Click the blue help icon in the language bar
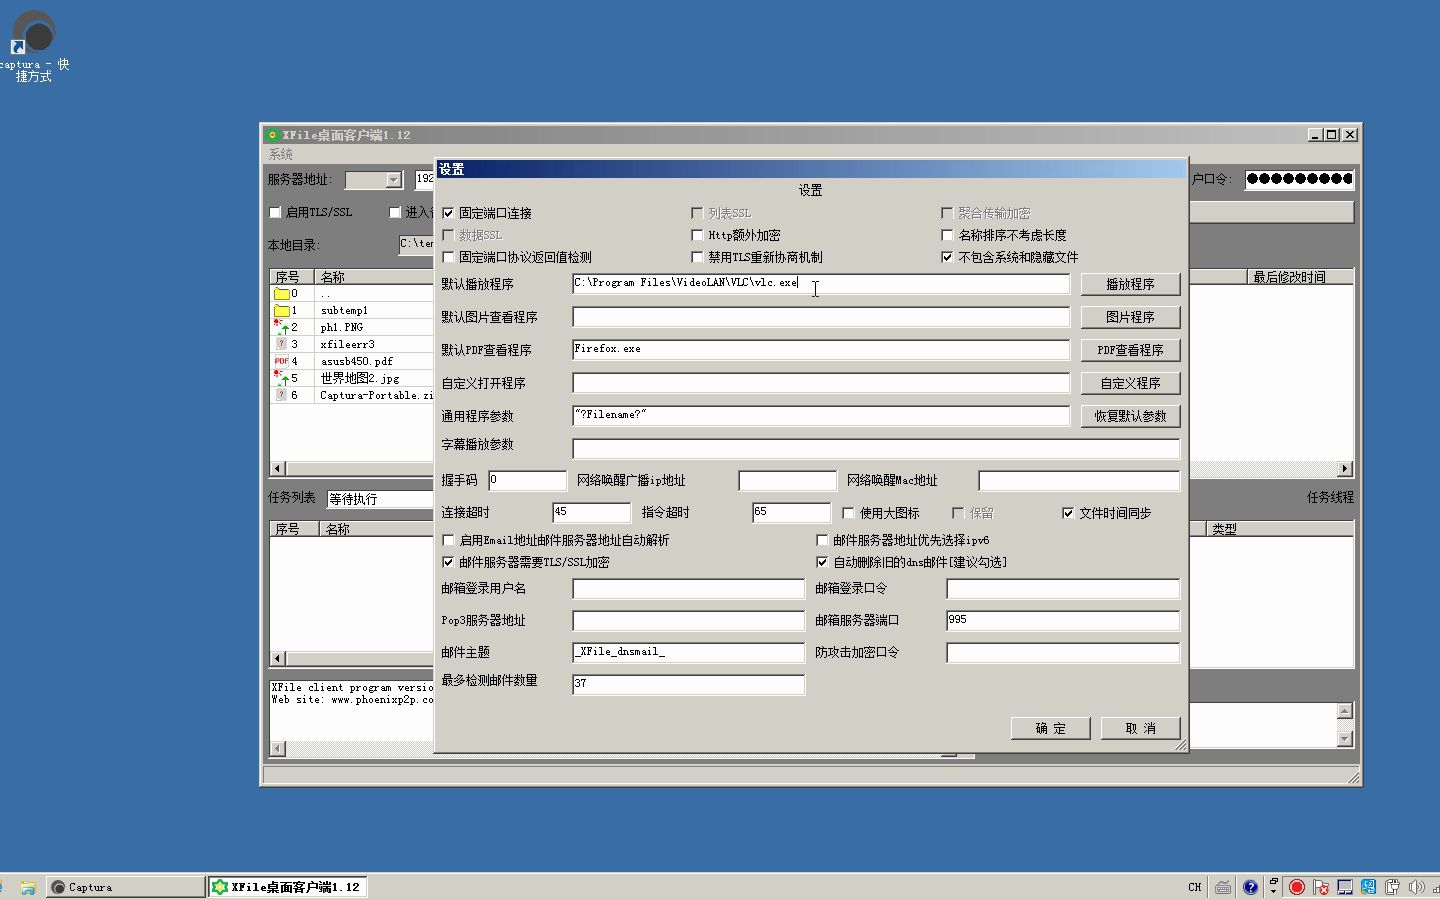This screenshot has width=1440, height=900. point(1250,887)
